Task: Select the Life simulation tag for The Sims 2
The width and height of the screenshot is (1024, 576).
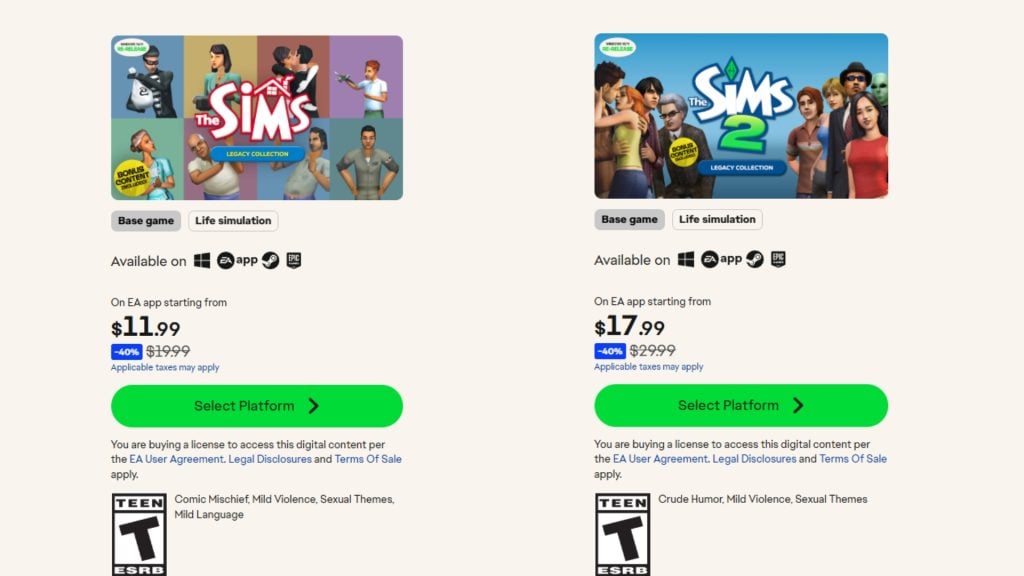Action: pos(717,219)
